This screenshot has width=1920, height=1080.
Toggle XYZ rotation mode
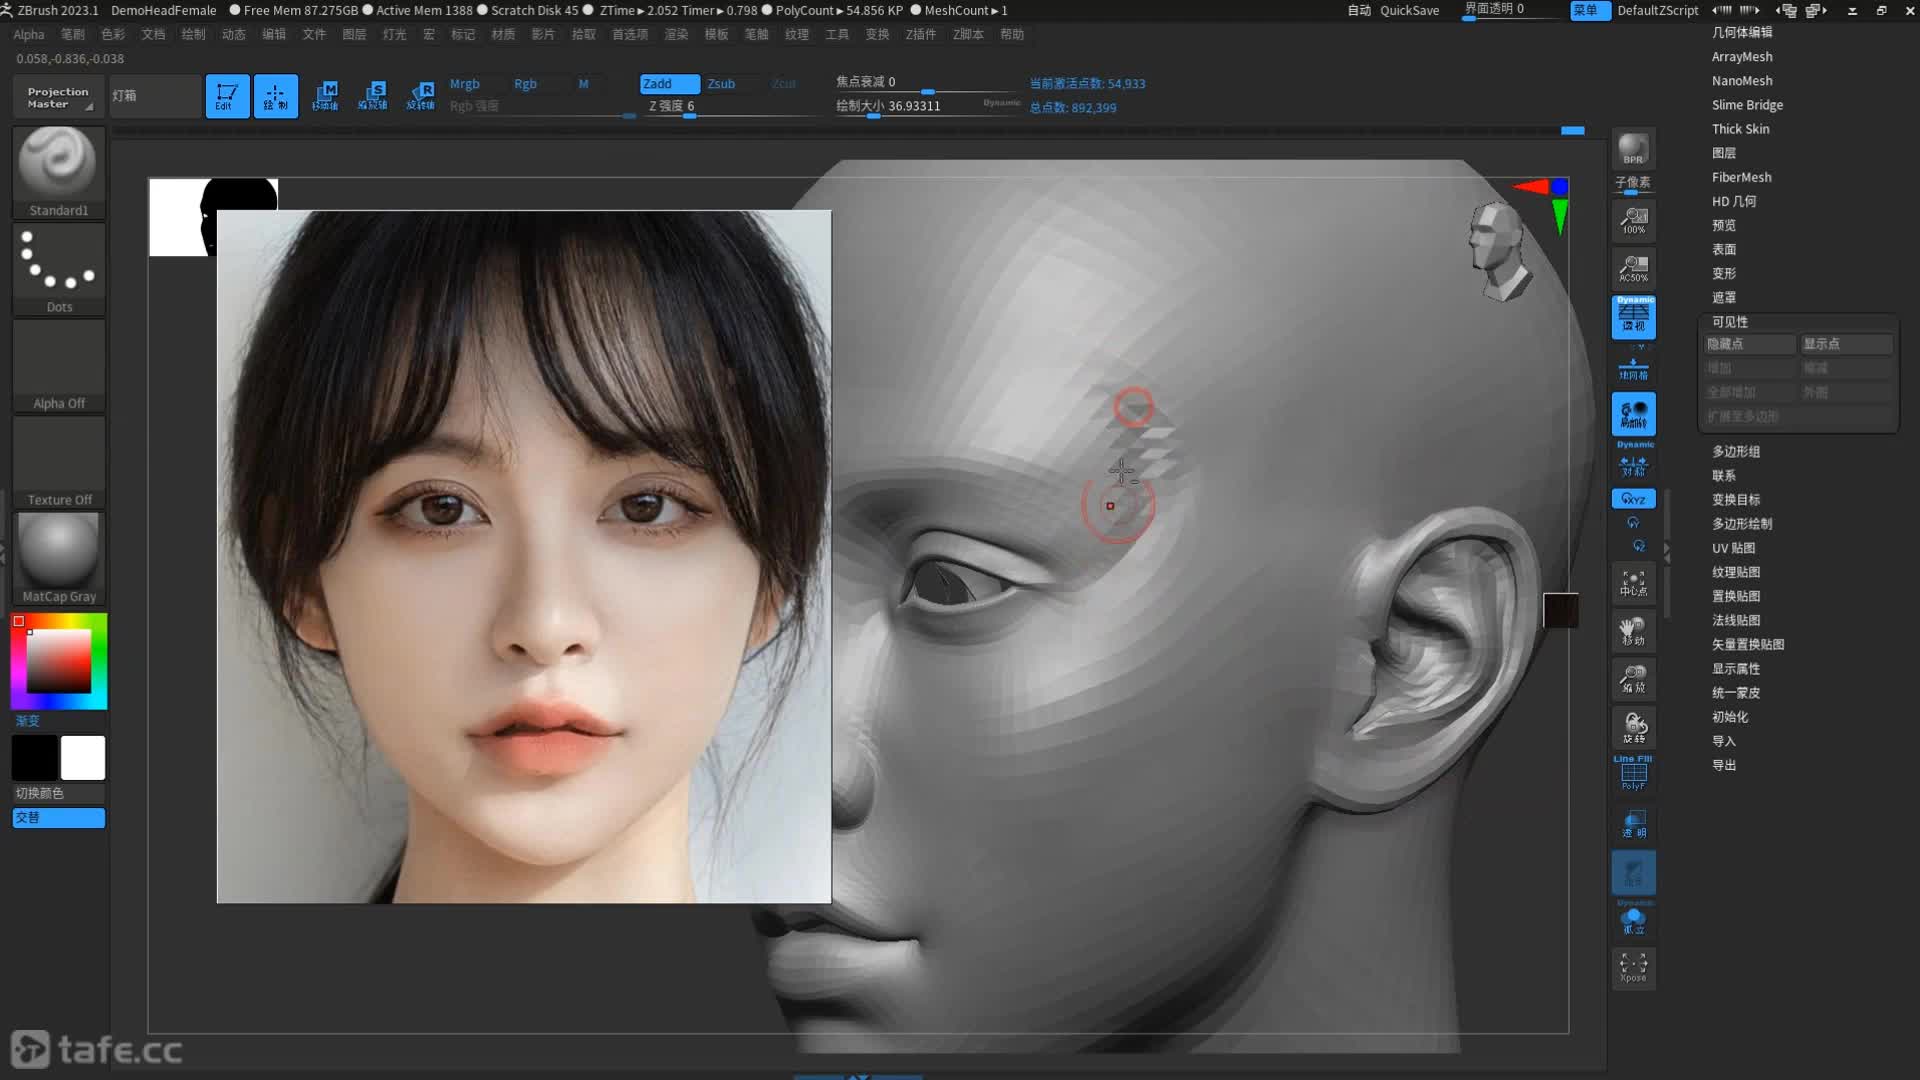(x=1633, y=498)
